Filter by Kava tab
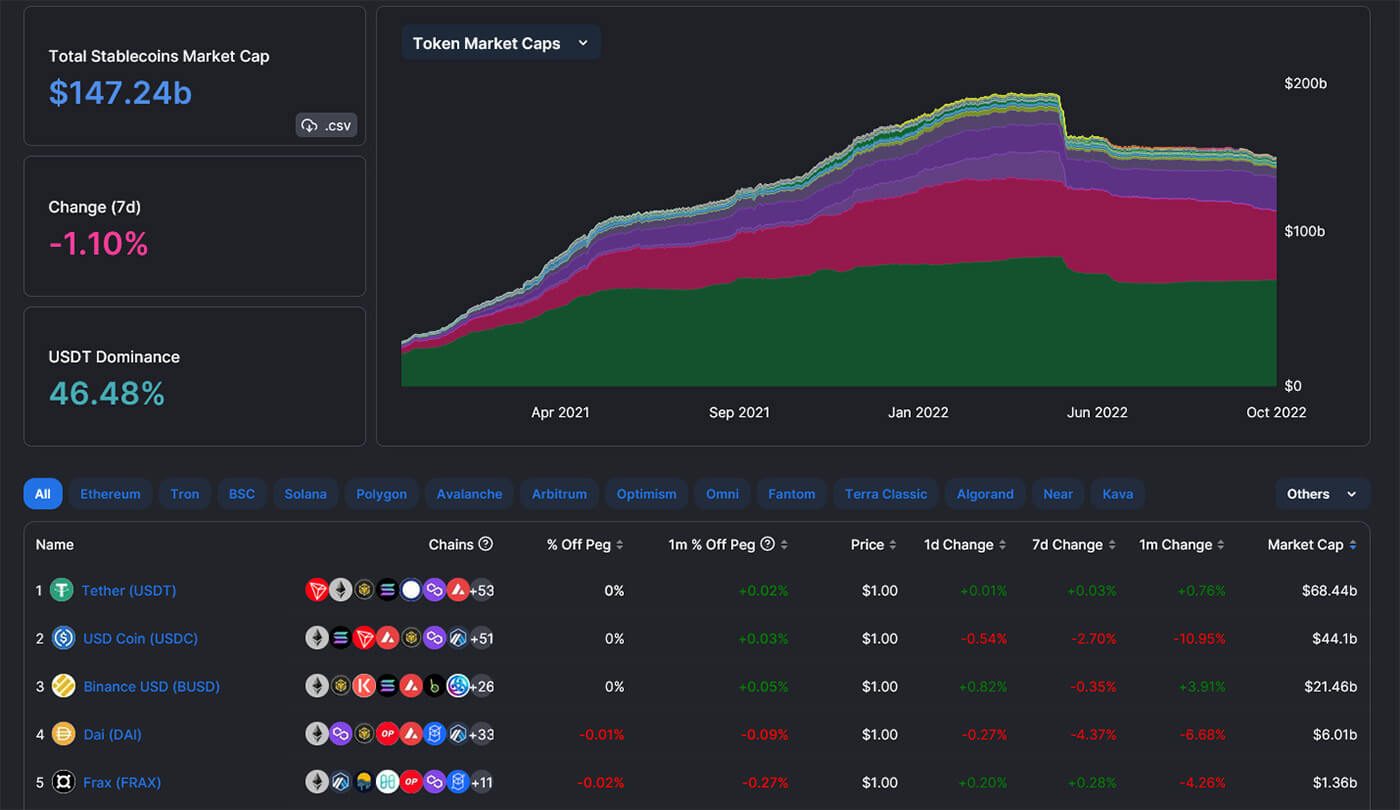This screenshot has height=810, width=1400. click(x=1118, y=494)
